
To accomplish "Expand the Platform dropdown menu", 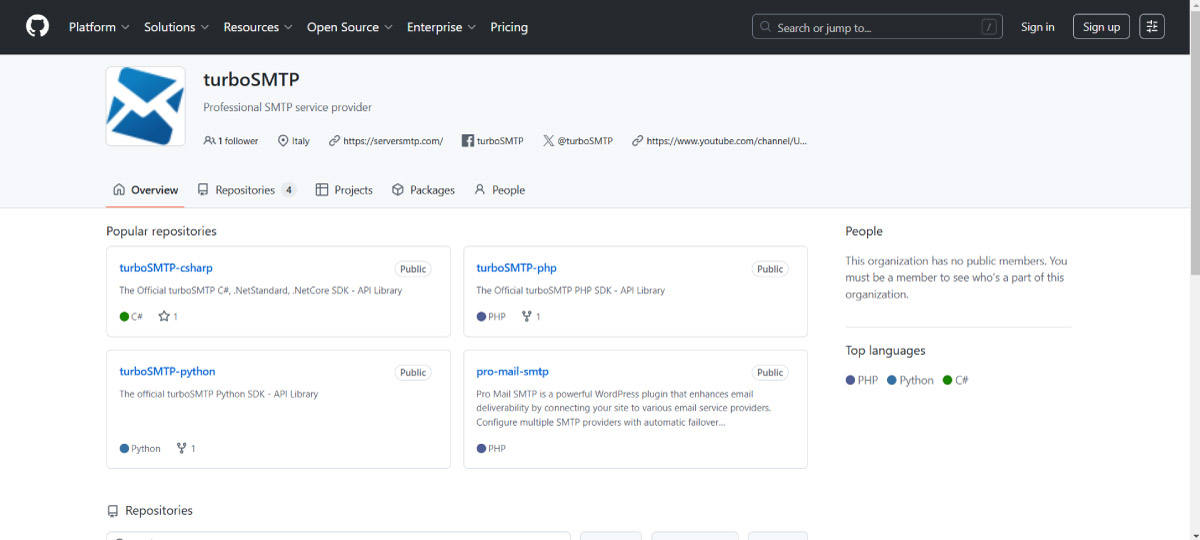I will pos(98,27).
